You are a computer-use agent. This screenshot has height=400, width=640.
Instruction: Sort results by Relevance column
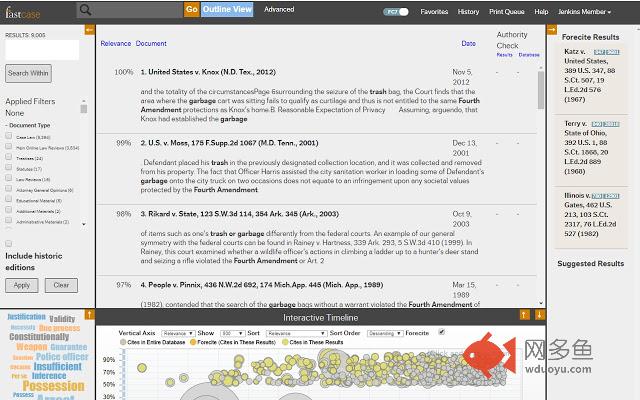[116, 43]
